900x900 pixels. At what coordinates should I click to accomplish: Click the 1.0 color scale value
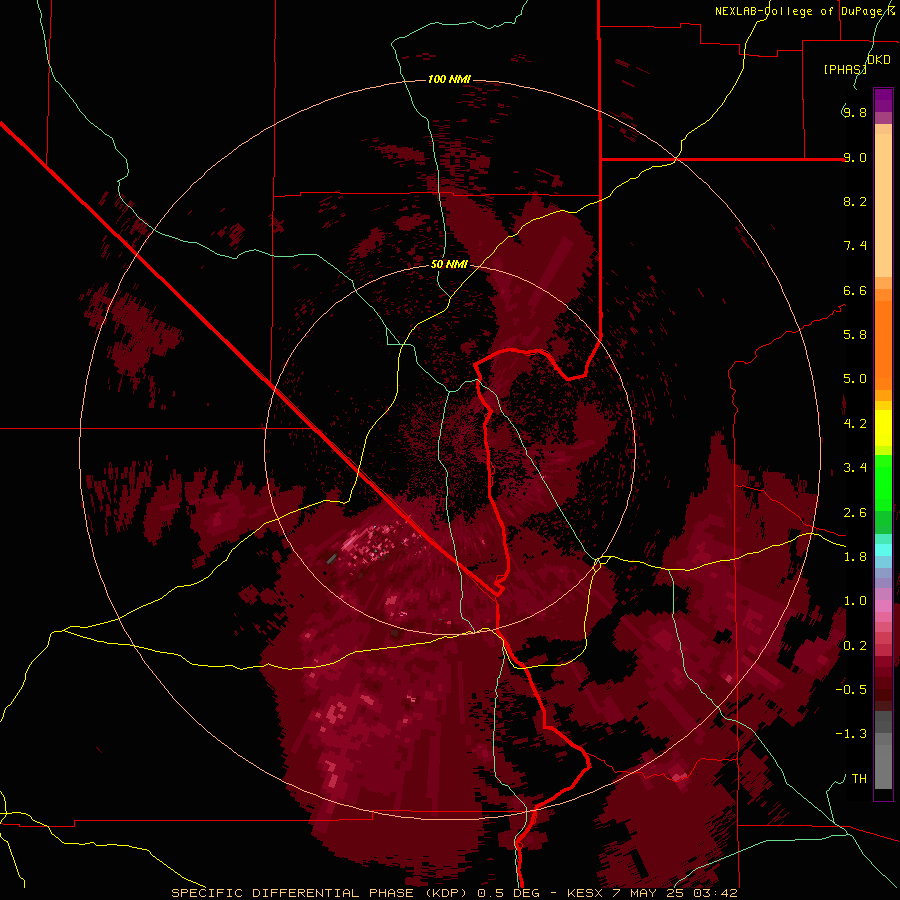coord(855,601)
